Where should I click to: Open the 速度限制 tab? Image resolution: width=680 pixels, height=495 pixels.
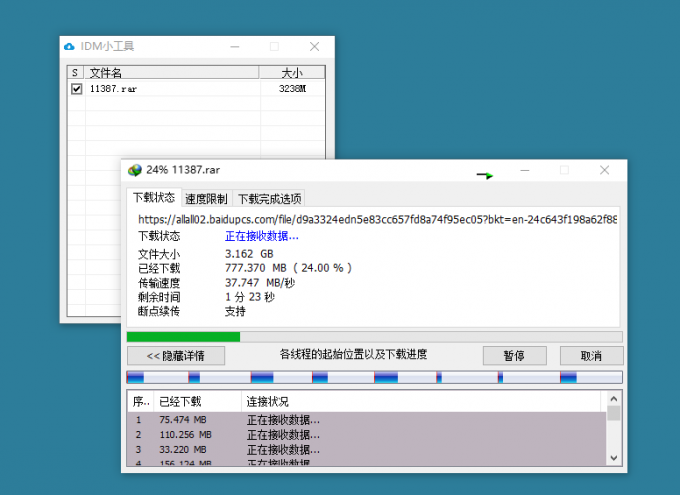[x=206, y=199]
